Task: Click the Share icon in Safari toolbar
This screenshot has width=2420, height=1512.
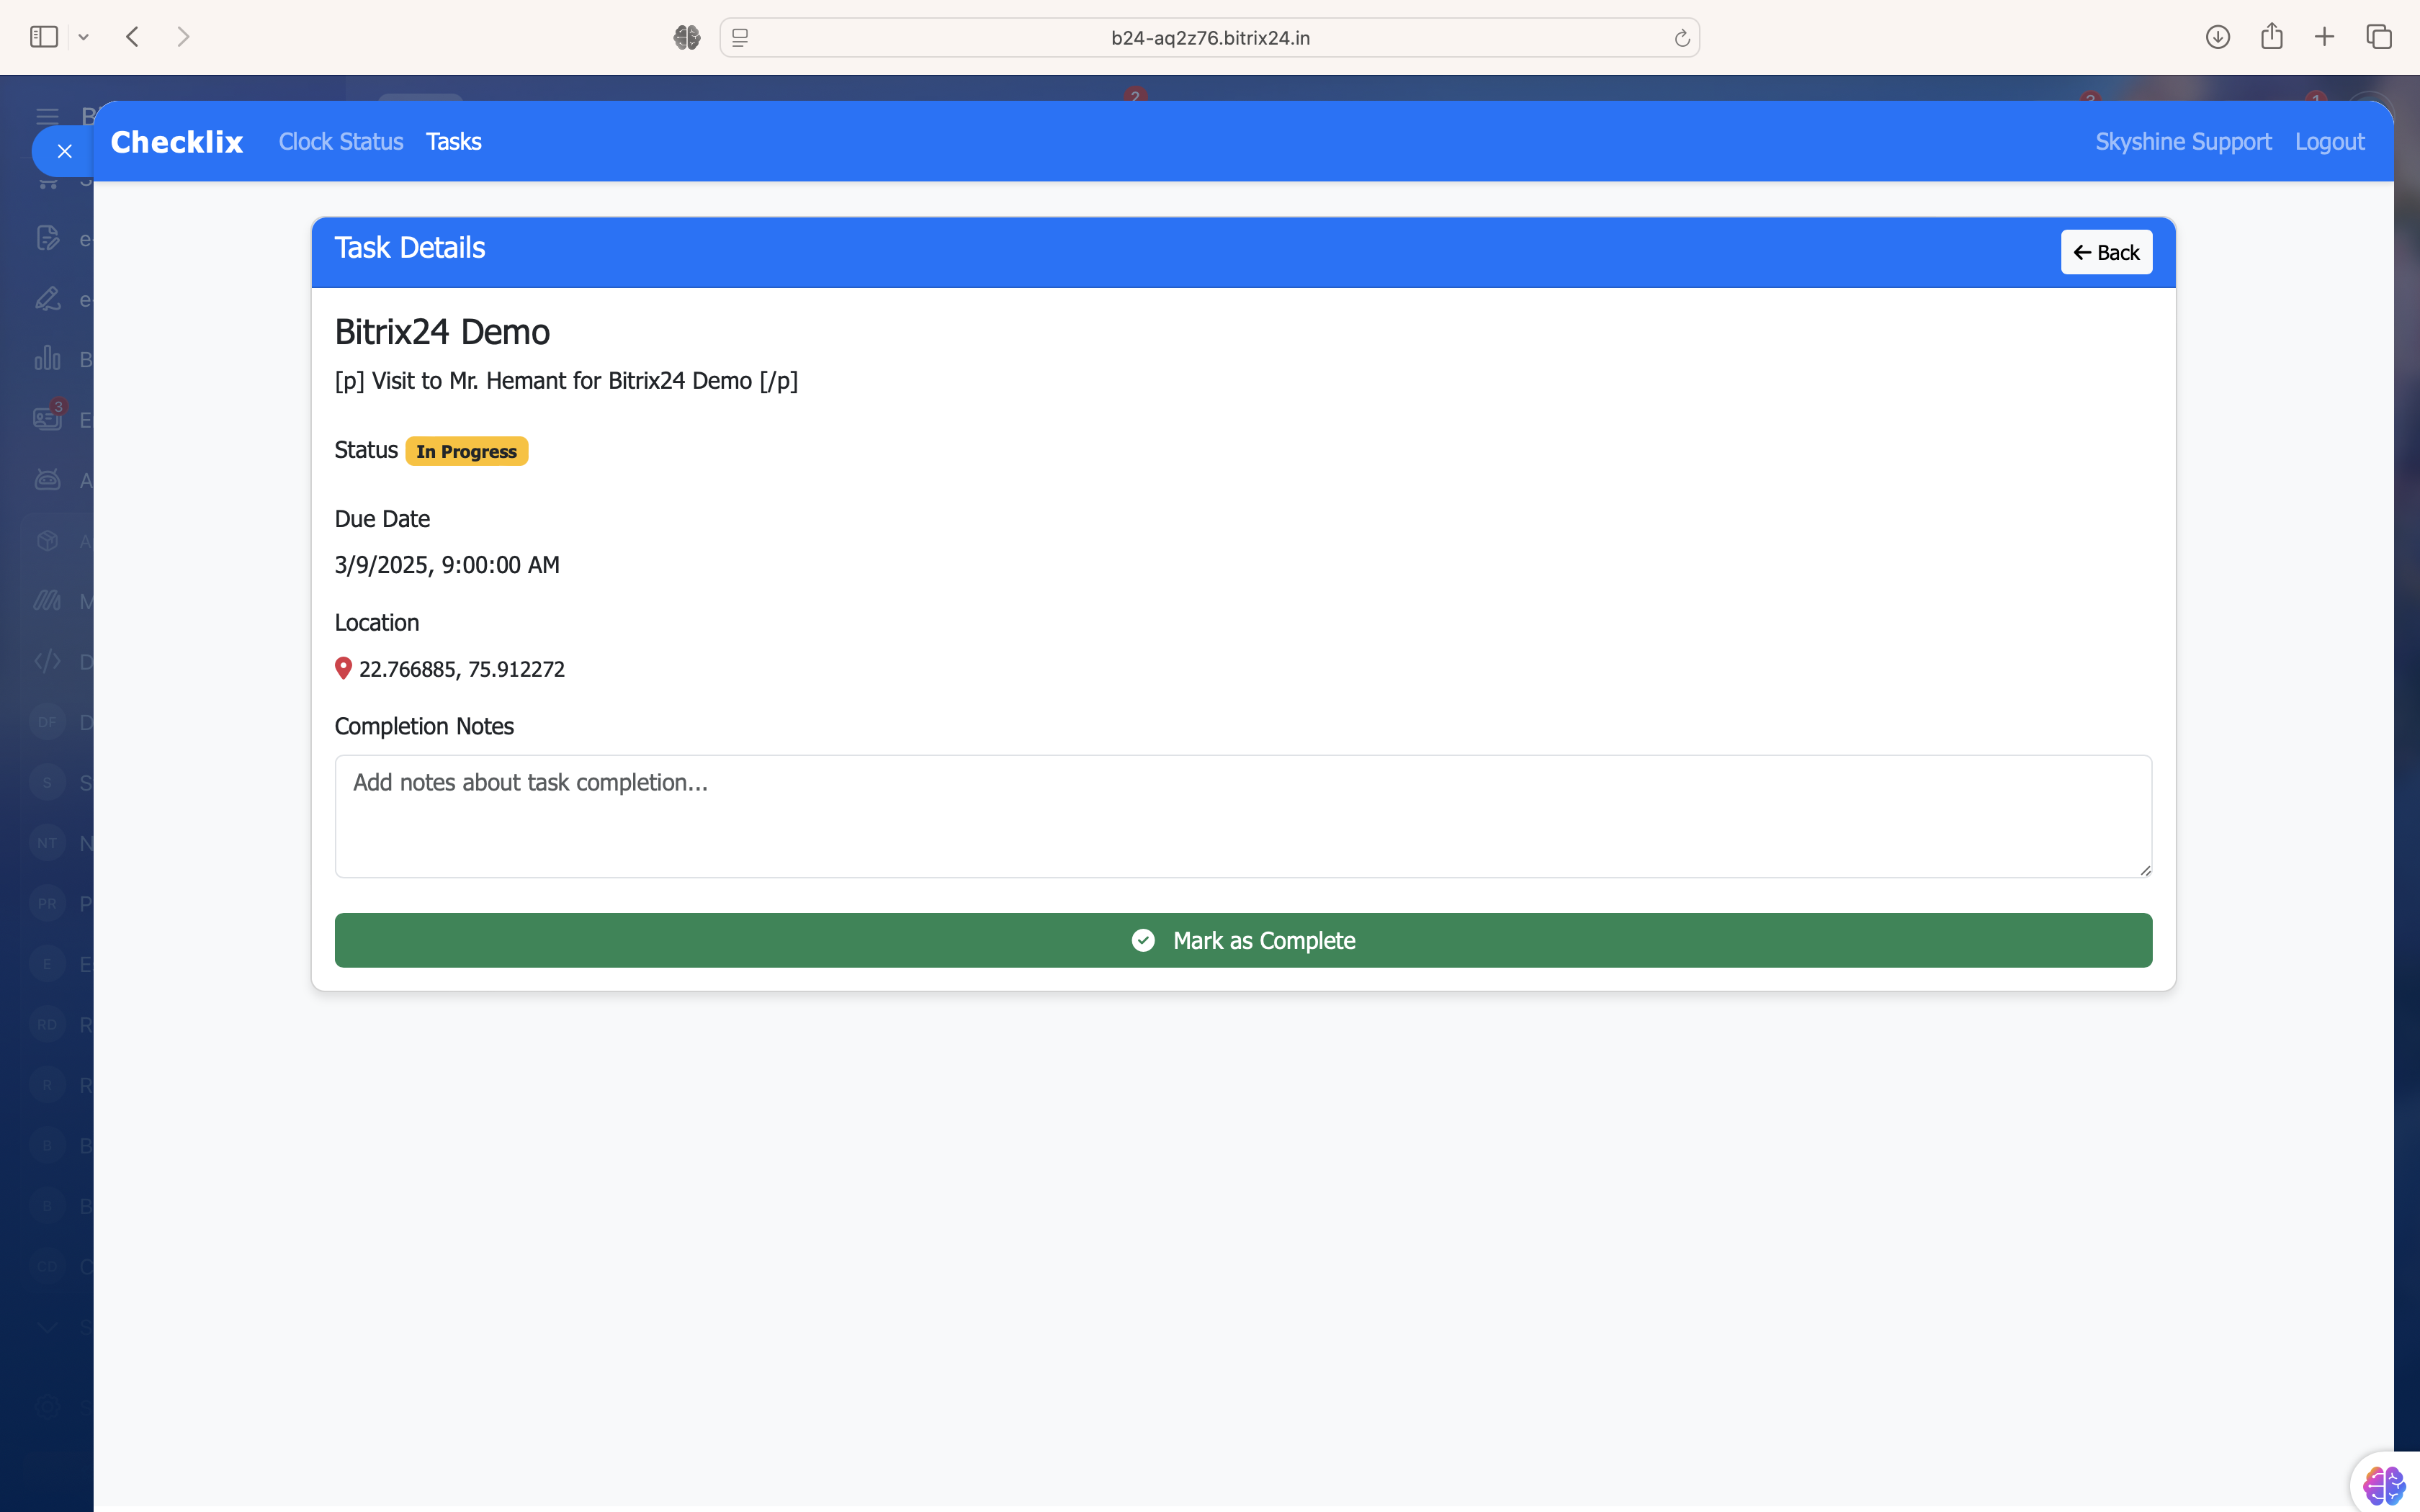Action: (x=2271, y=37)
